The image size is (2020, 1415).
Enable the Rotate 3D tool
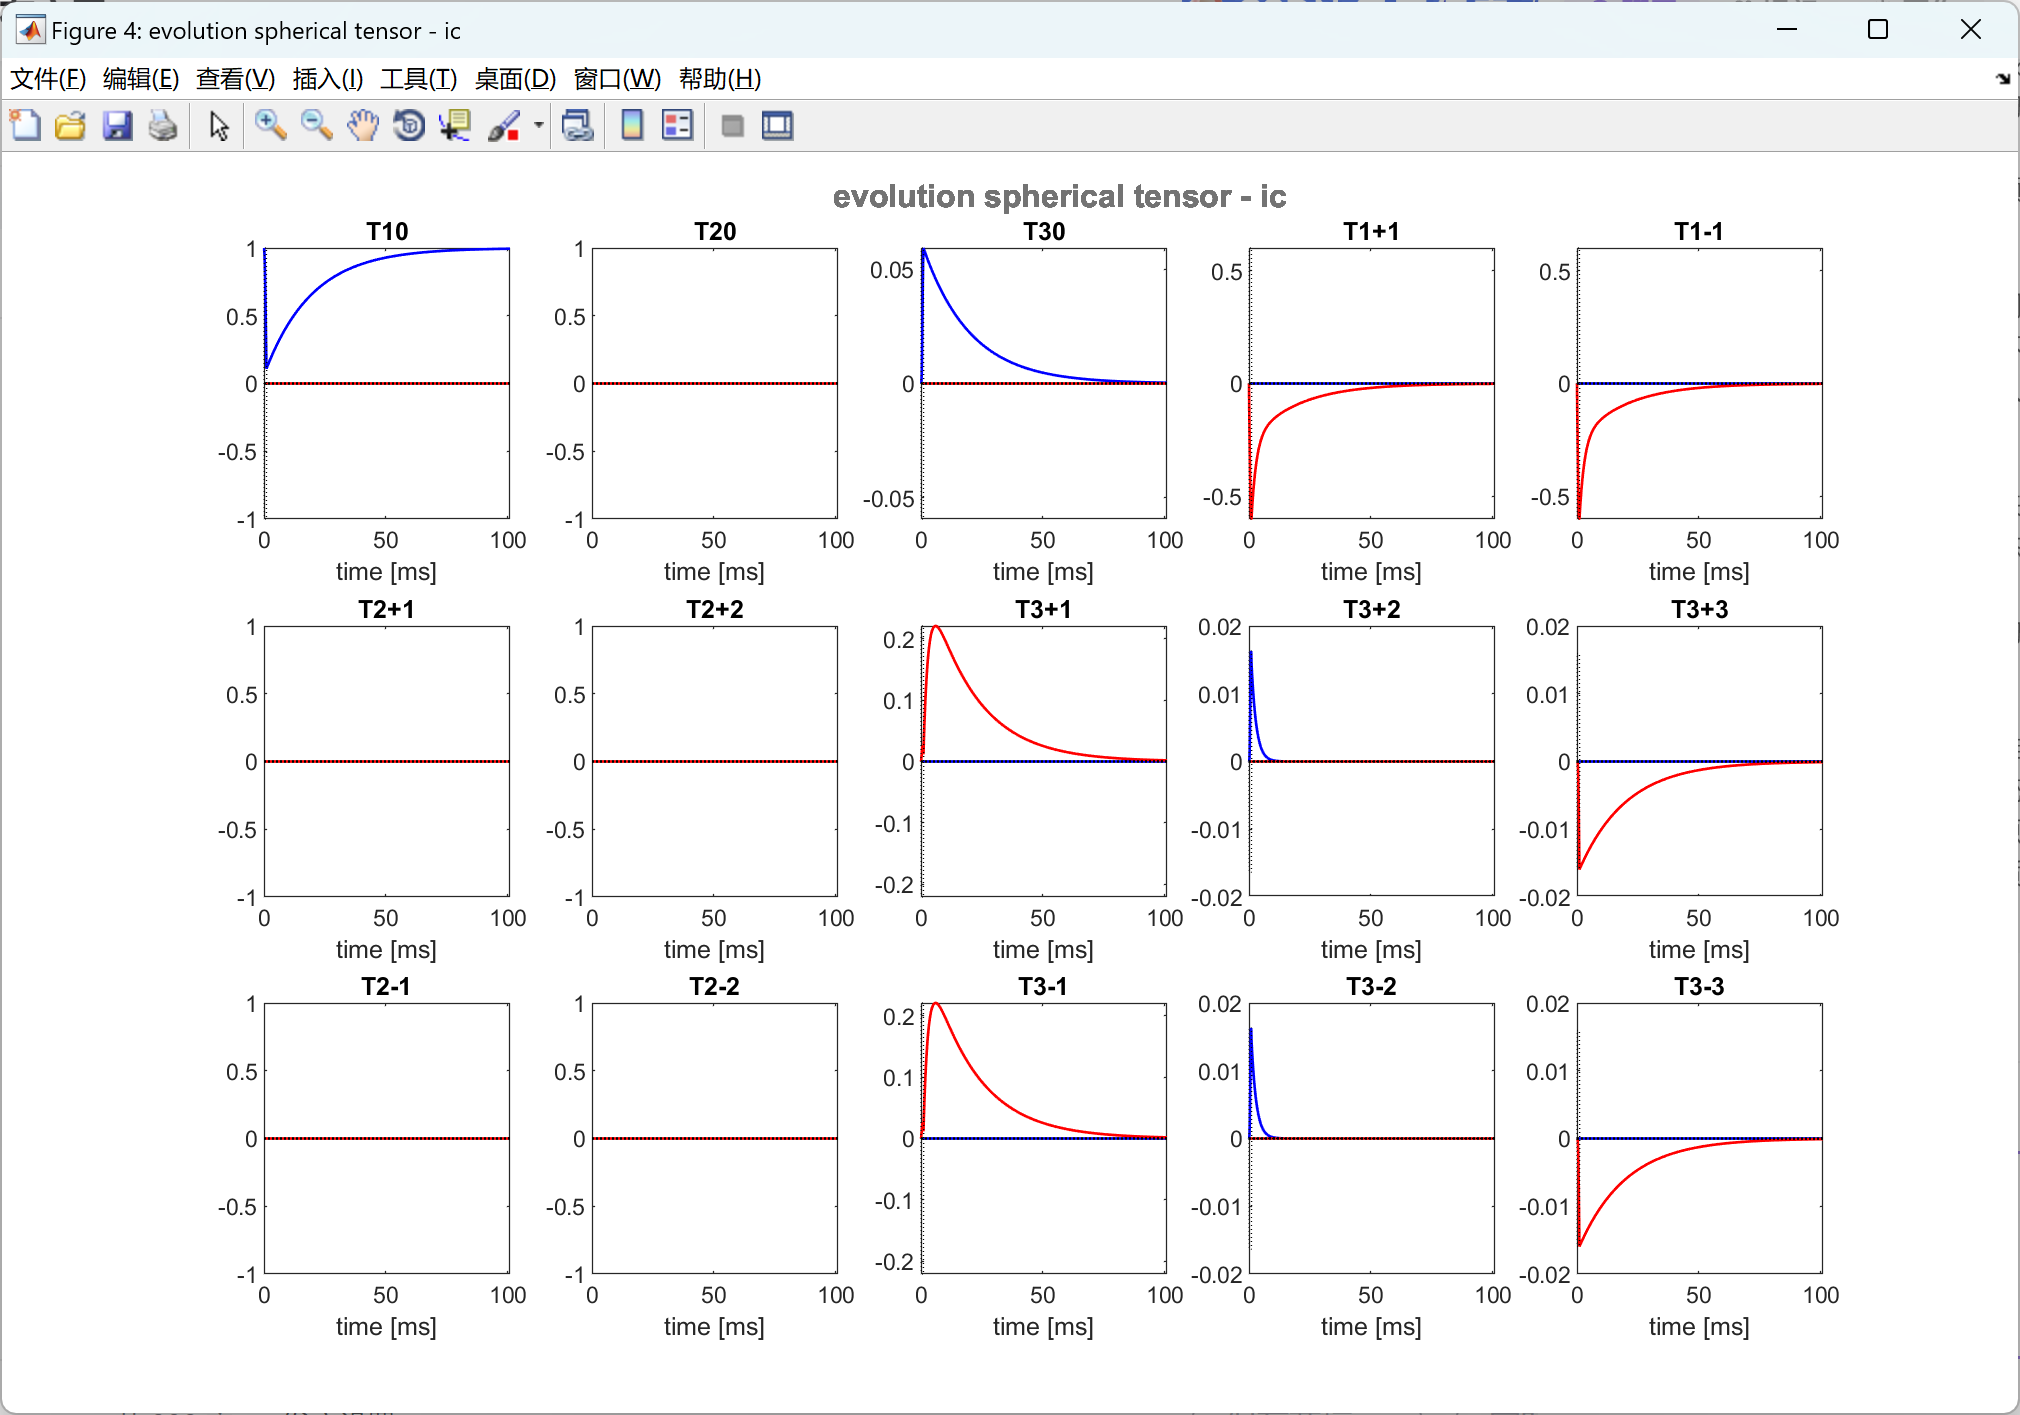pyautogui.click(x=409, y=126)
